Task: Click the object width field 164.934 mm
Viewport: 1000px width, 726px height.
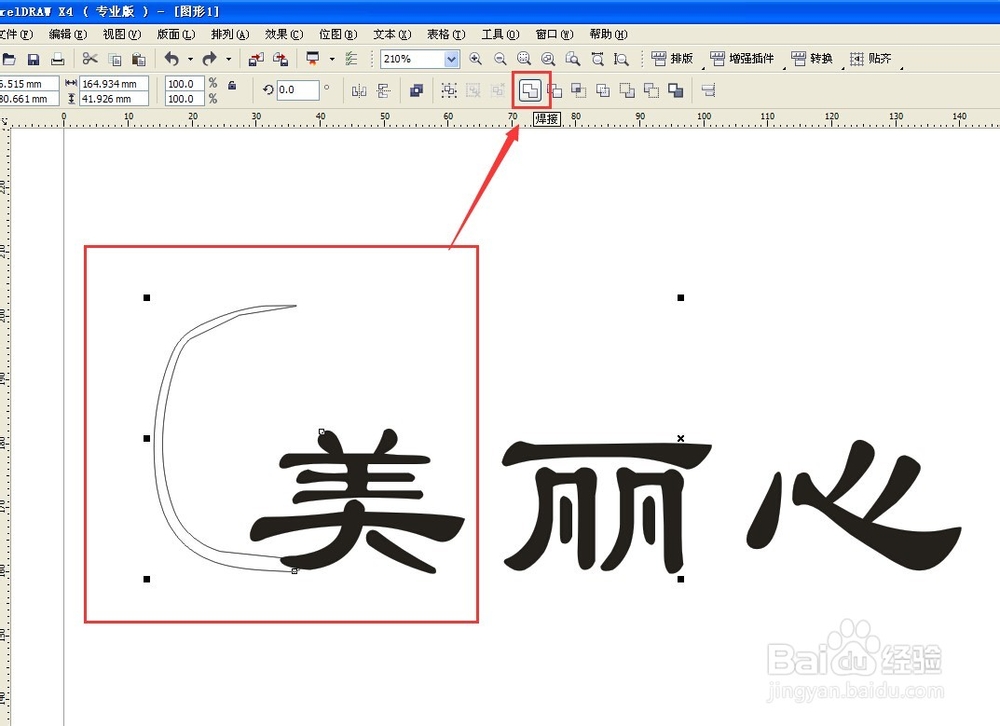Action: (x=114, y=84)
